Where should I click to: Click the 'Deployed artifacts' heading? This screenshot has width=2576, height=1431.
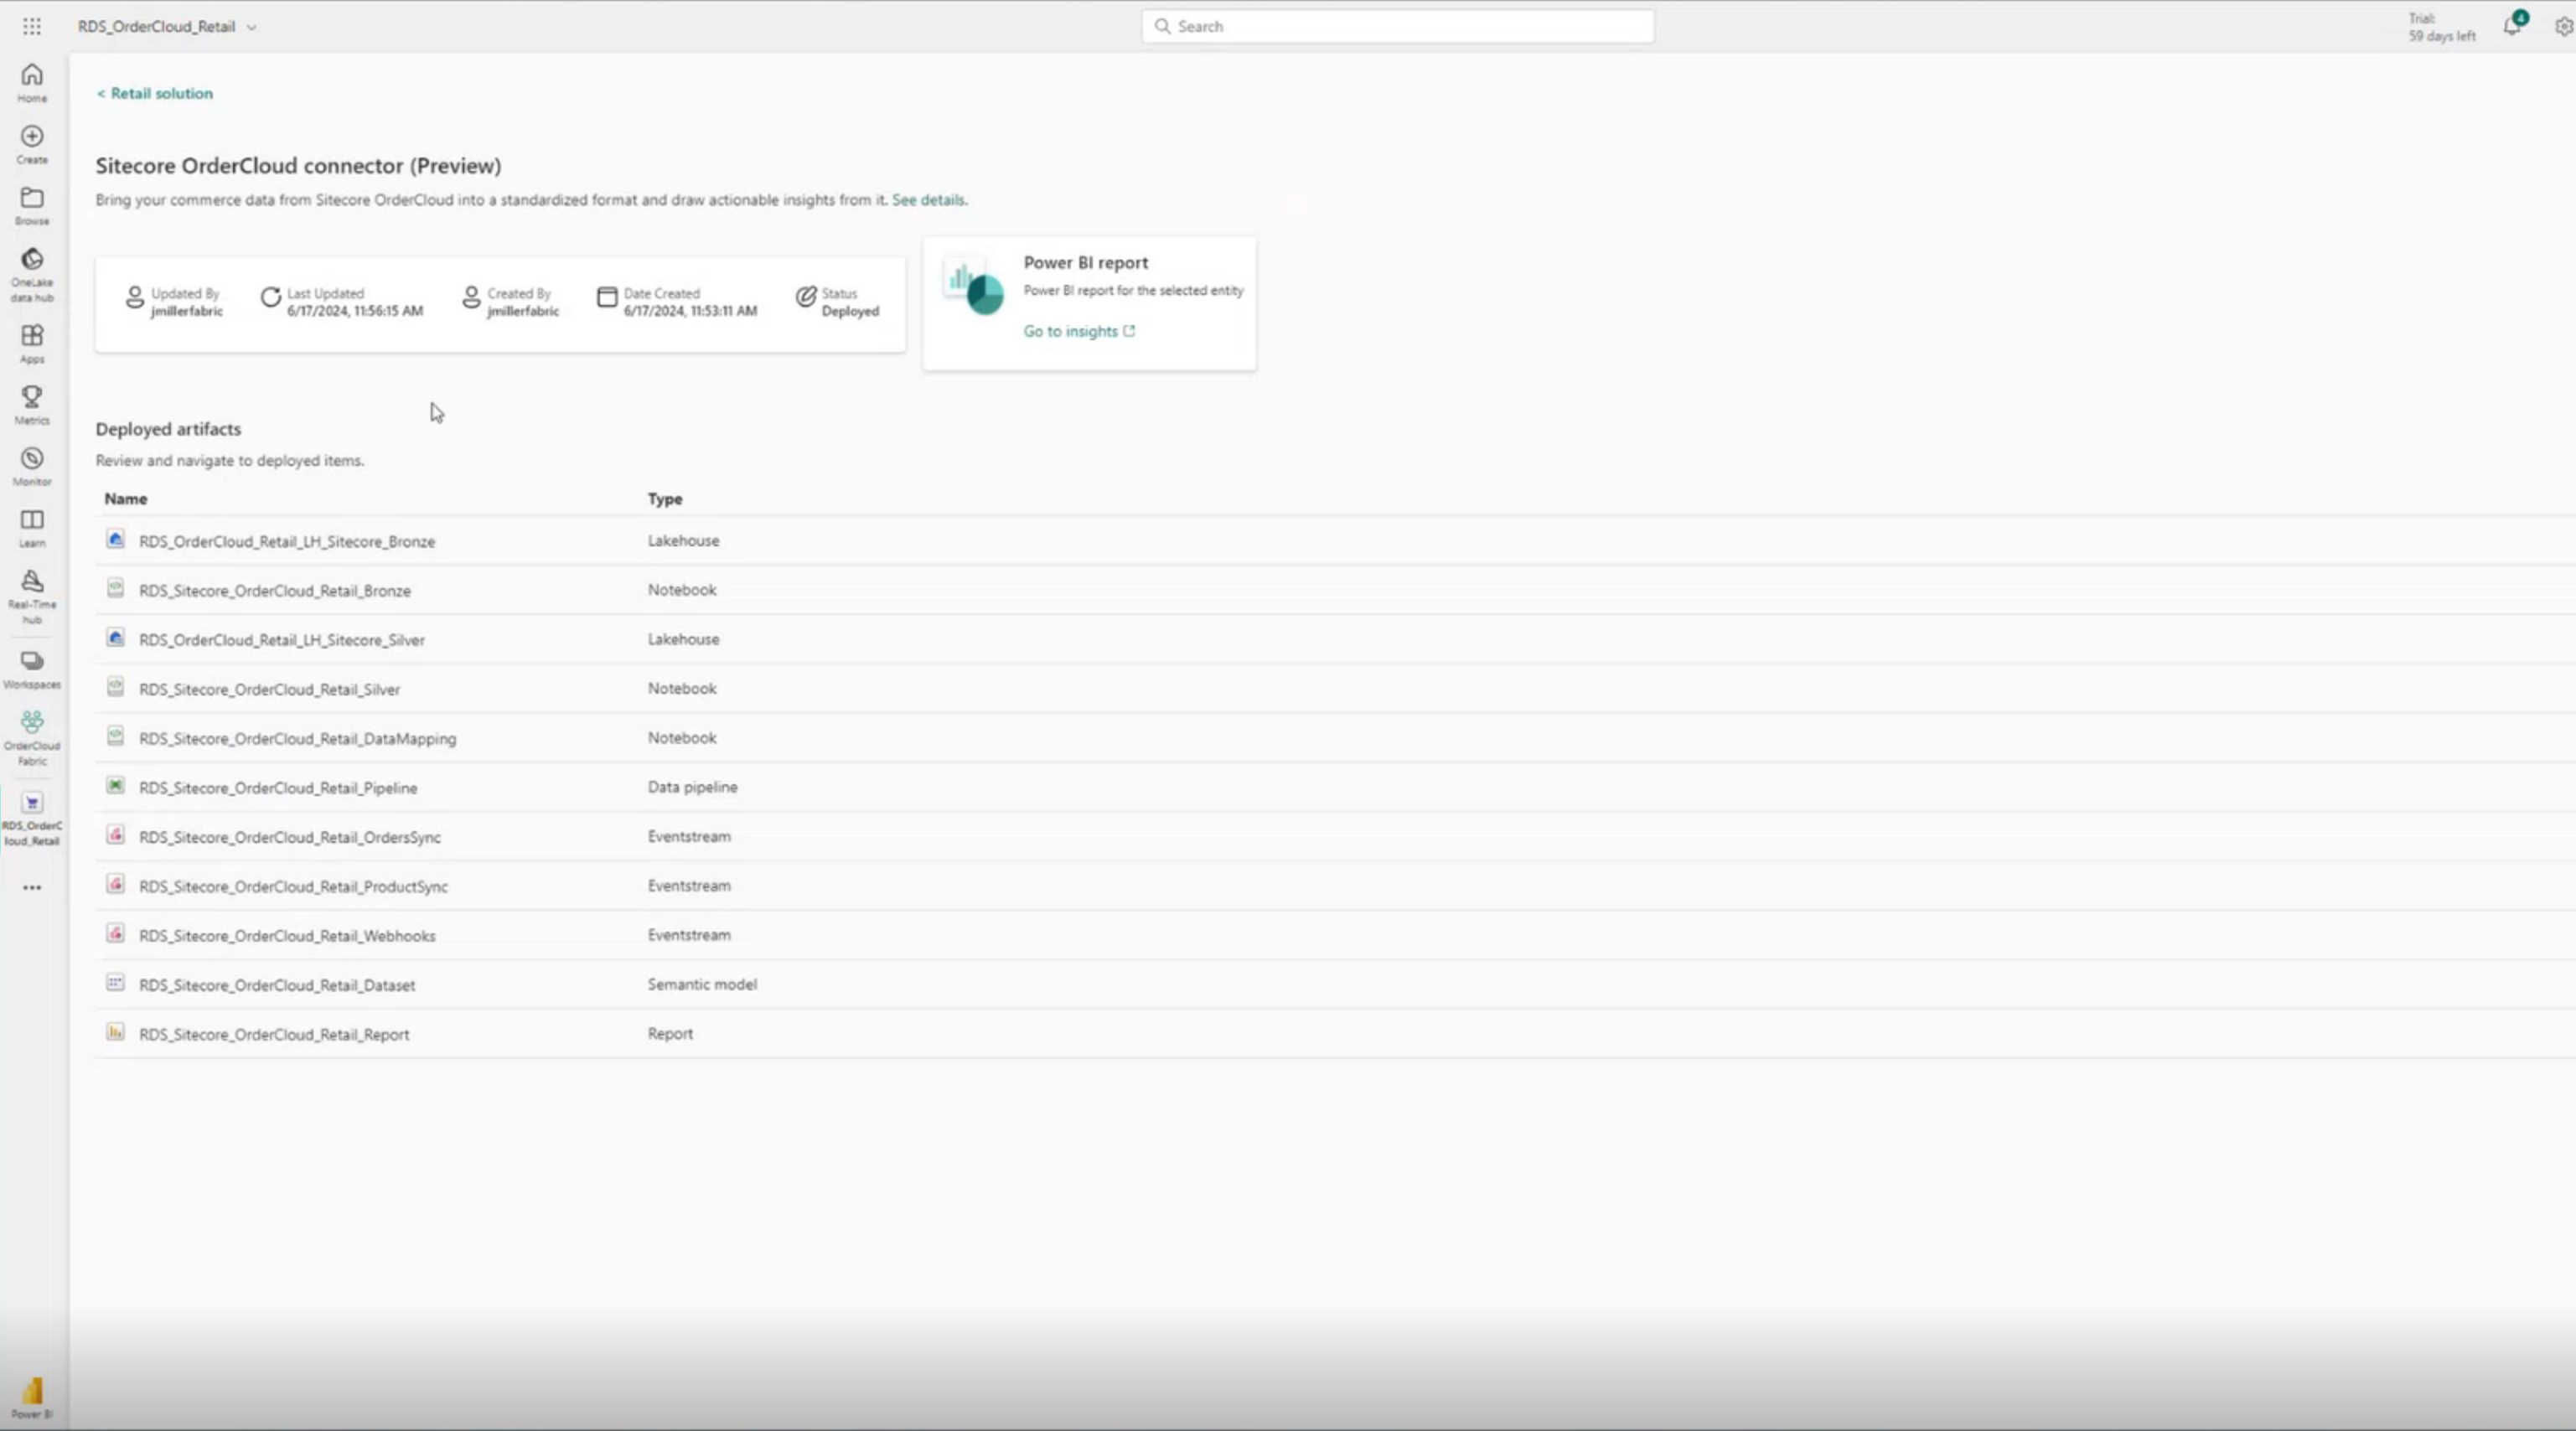[168, 429]
